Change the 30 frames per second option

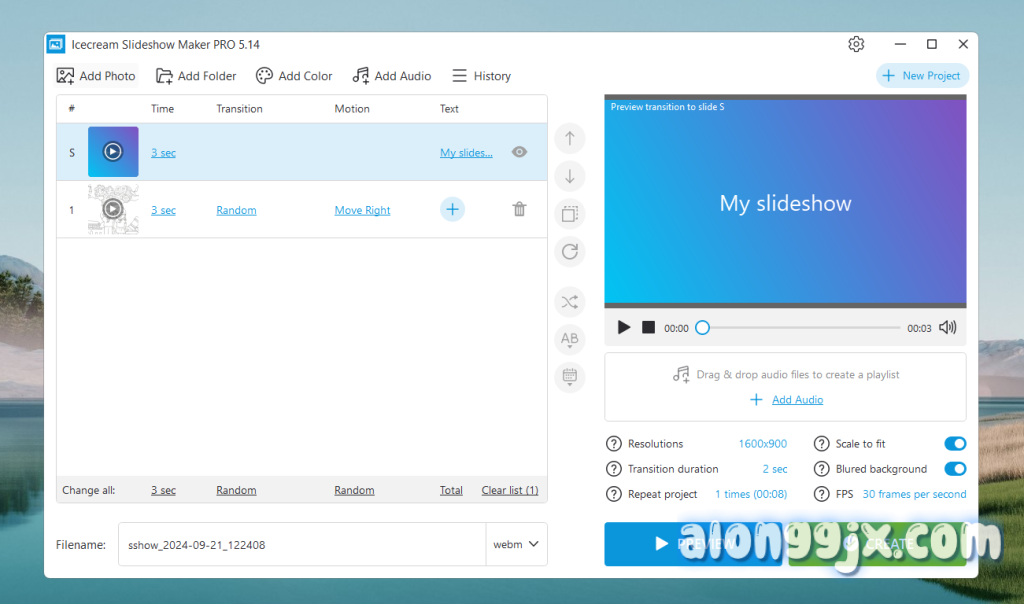[914, 494]
